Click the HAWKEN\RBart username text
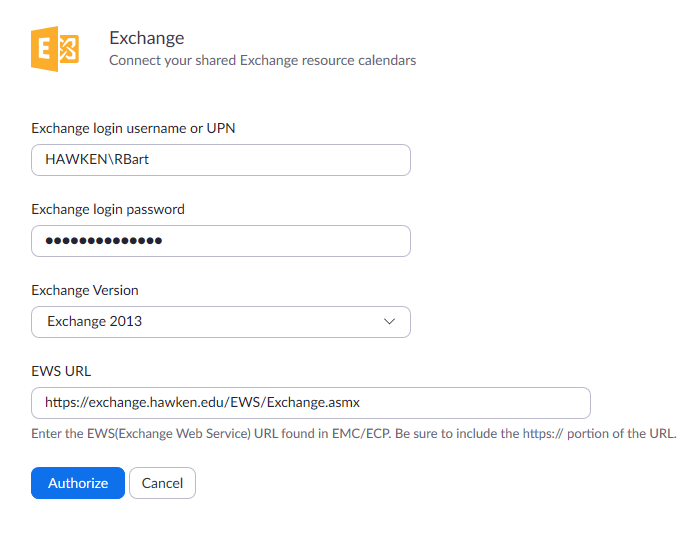Viewport: 693px width, 538px height. (x=97, y=159)
